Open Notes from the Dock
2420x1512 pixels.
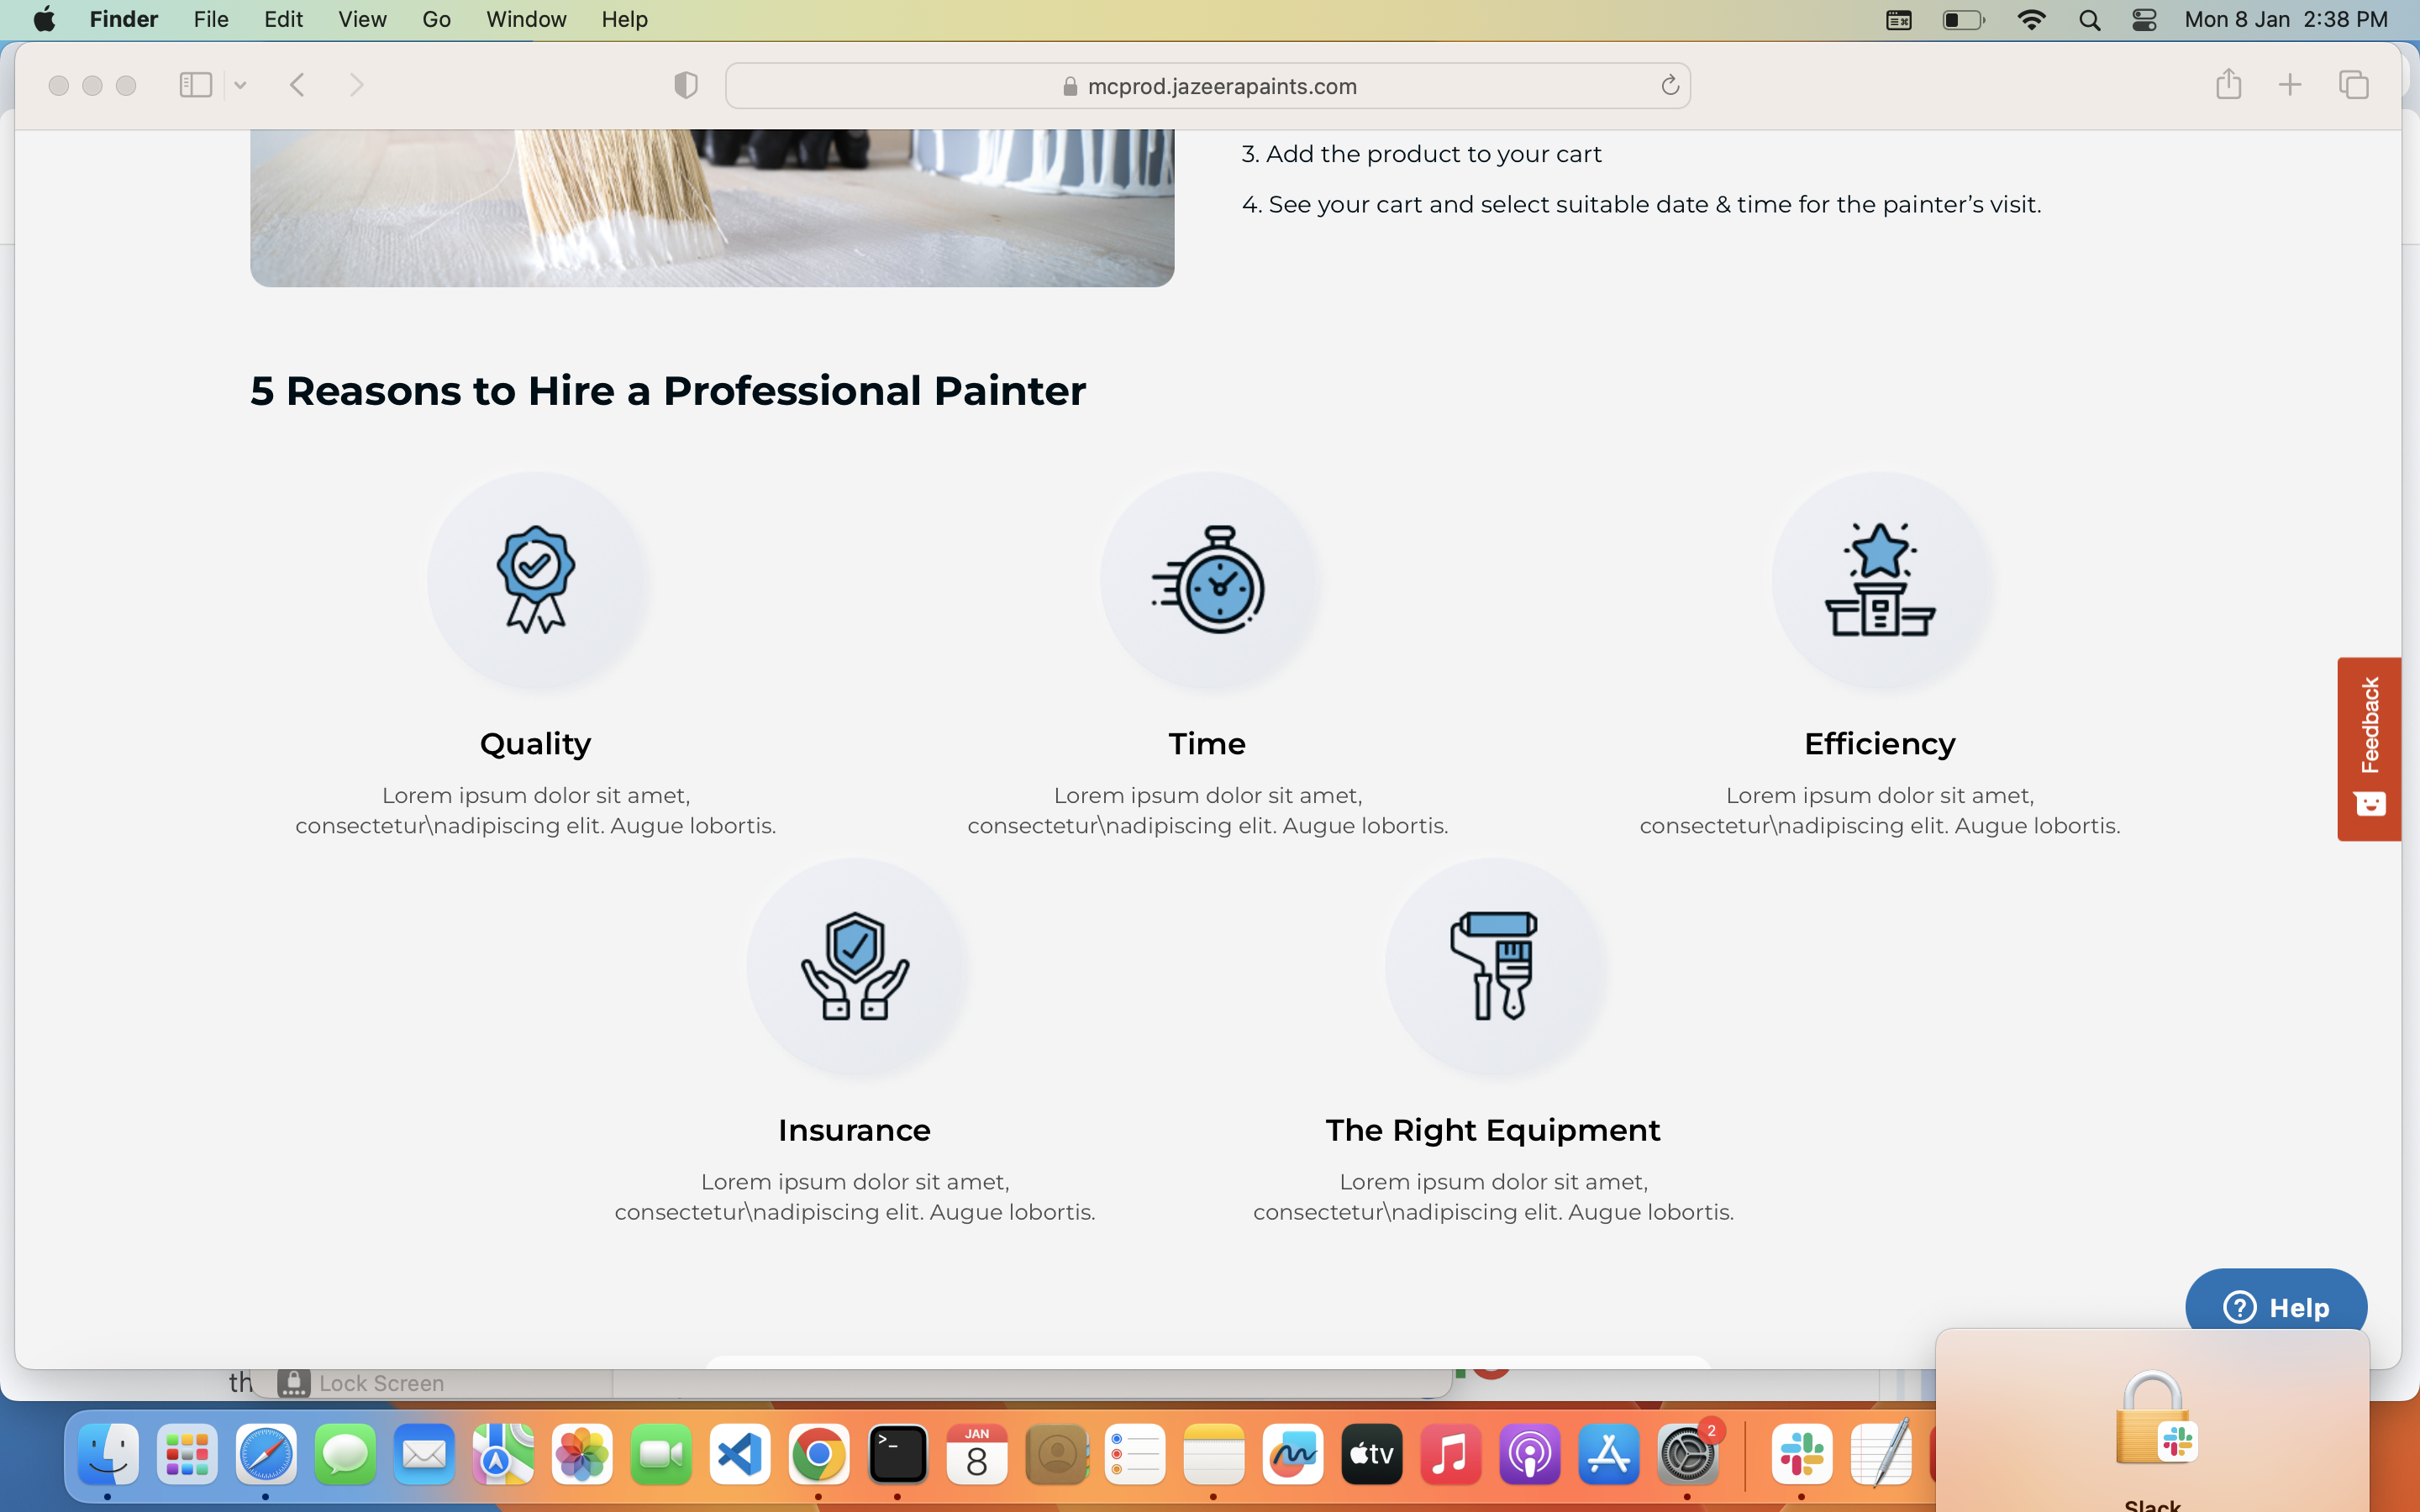(x=1214, y=1454)
